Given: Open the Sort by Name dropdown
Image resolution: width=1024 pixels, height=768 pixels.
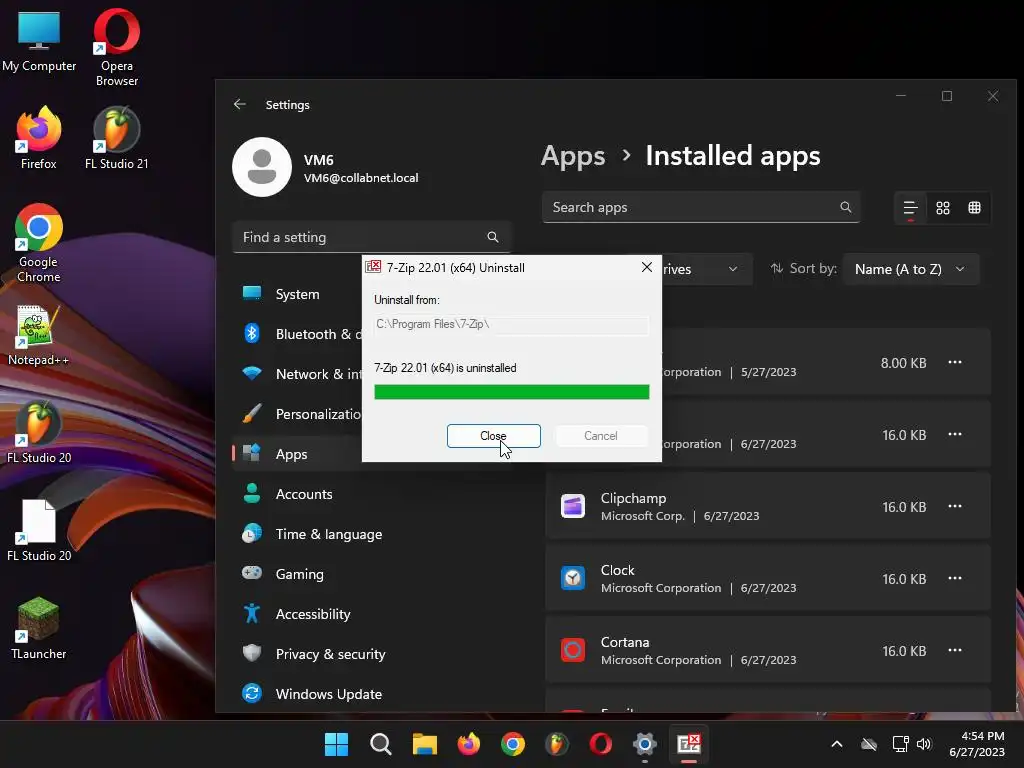Looking at the screenshot, I should tap(910, 269).
